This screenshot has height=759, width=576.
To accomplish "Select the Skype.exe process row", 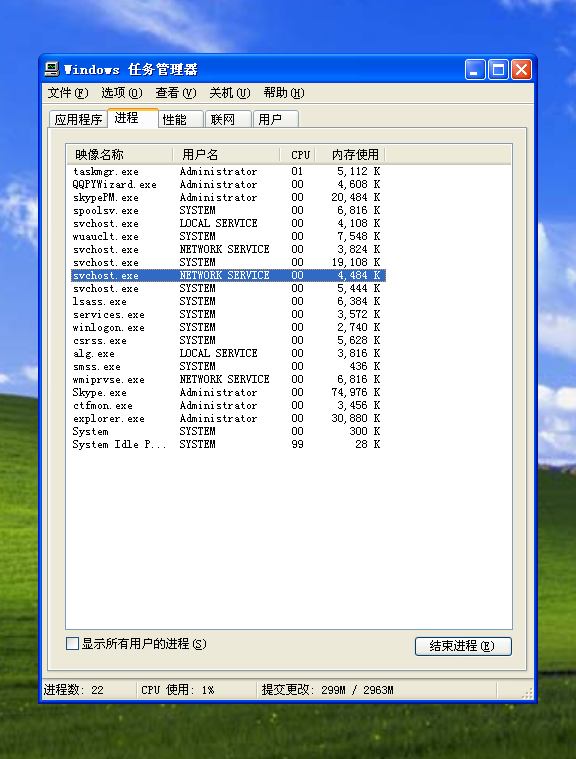I will (228, 392).
